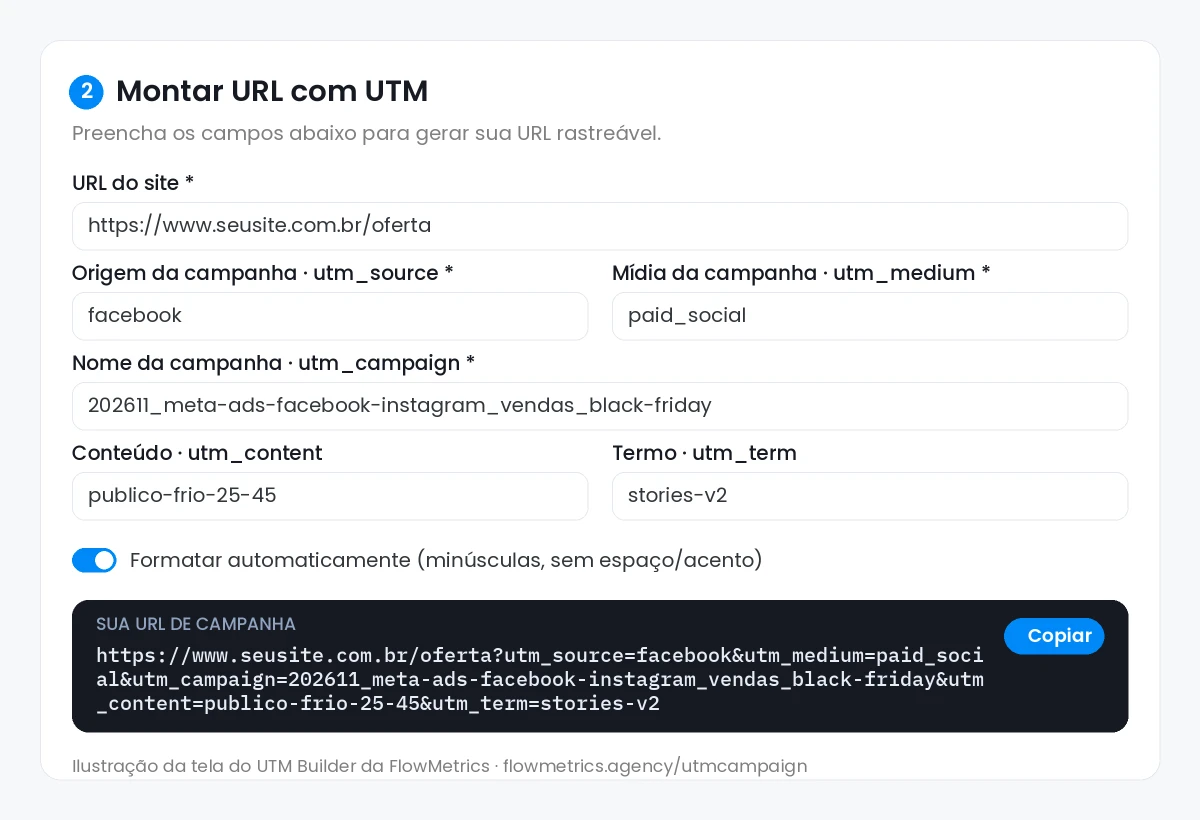Click the URL do site input field
1200x820 pixels.
[x=600, y=226]
